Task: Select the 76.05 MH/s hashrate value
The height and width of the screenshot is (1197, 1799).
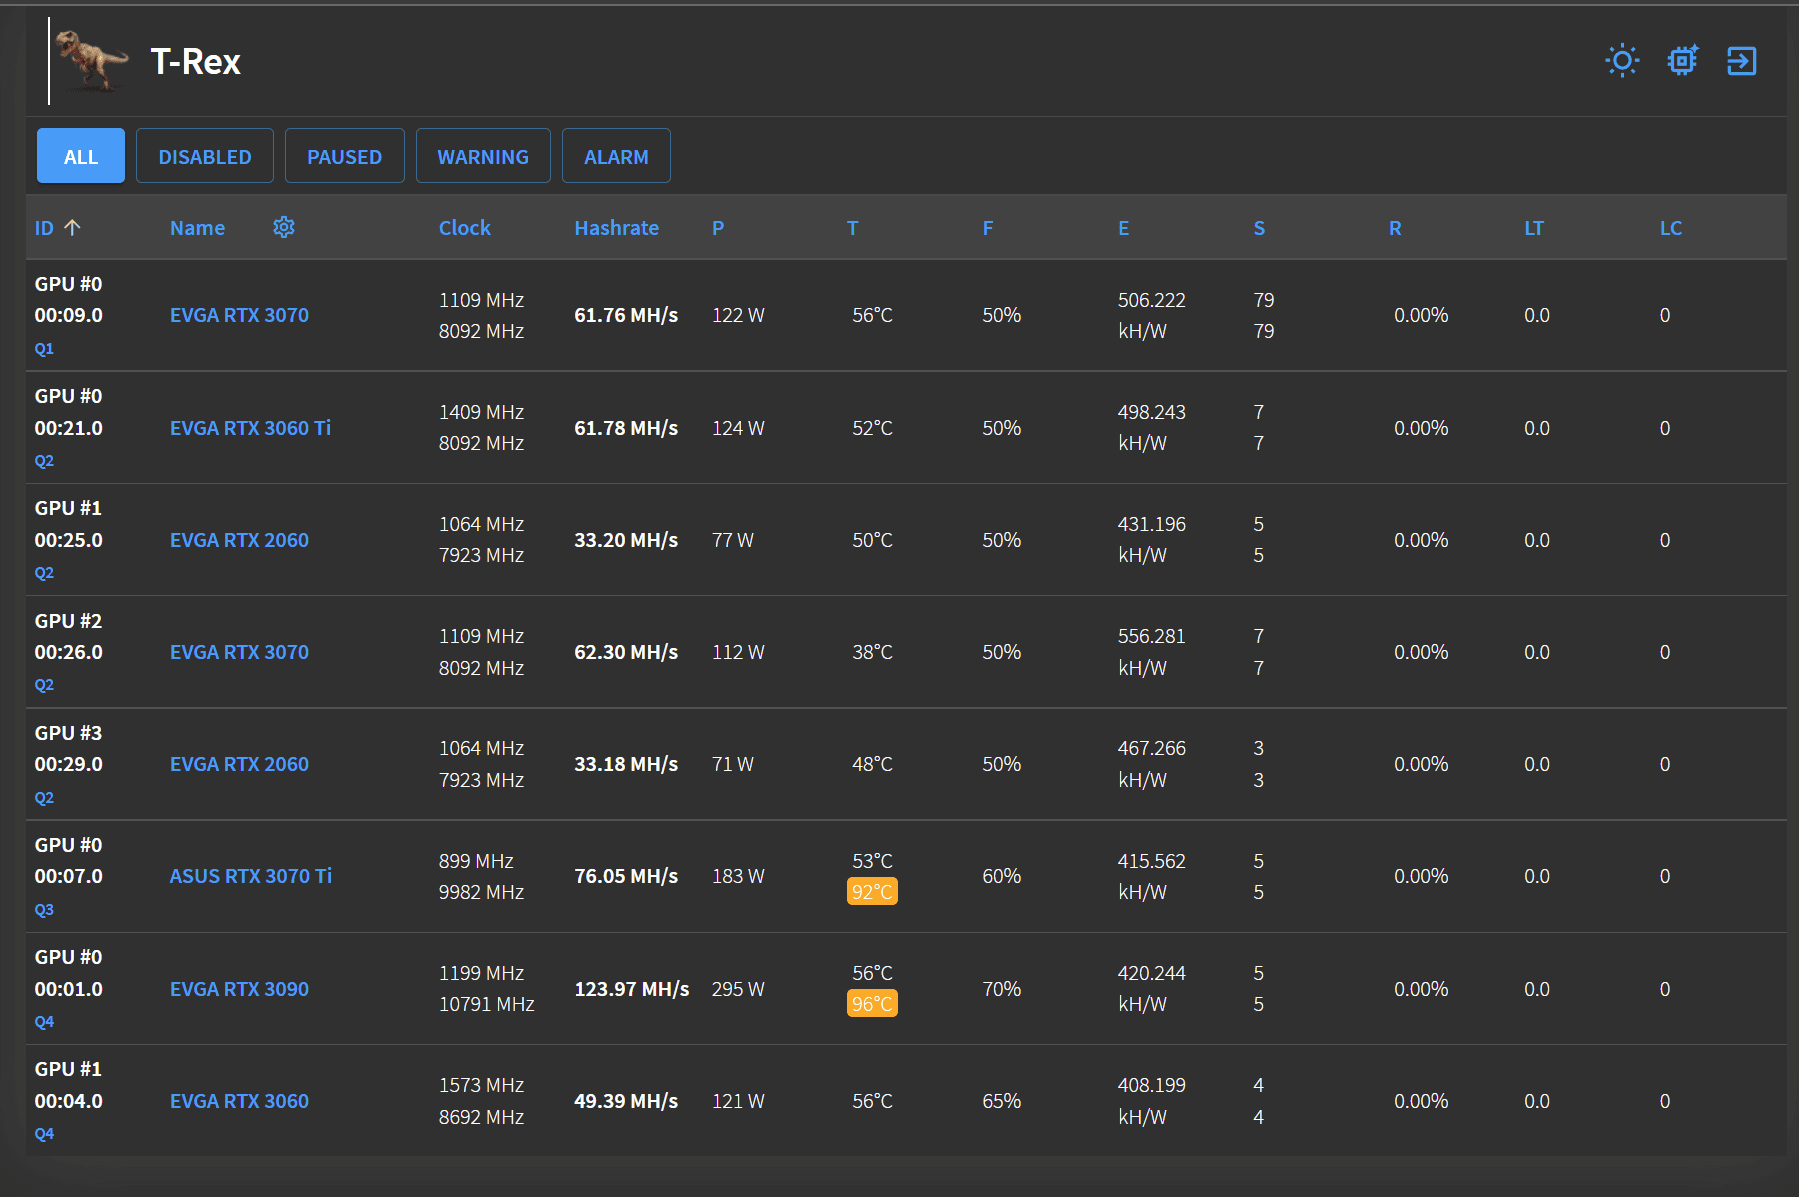Action: click(x=626, y=876)
